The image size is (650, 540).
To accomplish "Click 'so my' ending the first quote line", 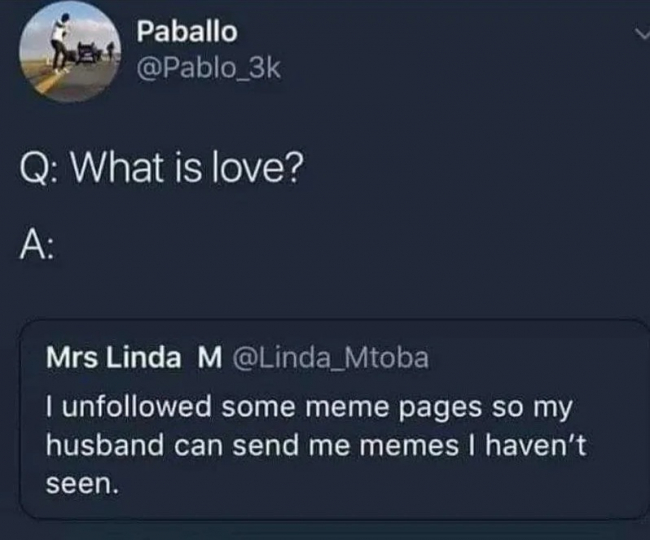I will point(532,408).
